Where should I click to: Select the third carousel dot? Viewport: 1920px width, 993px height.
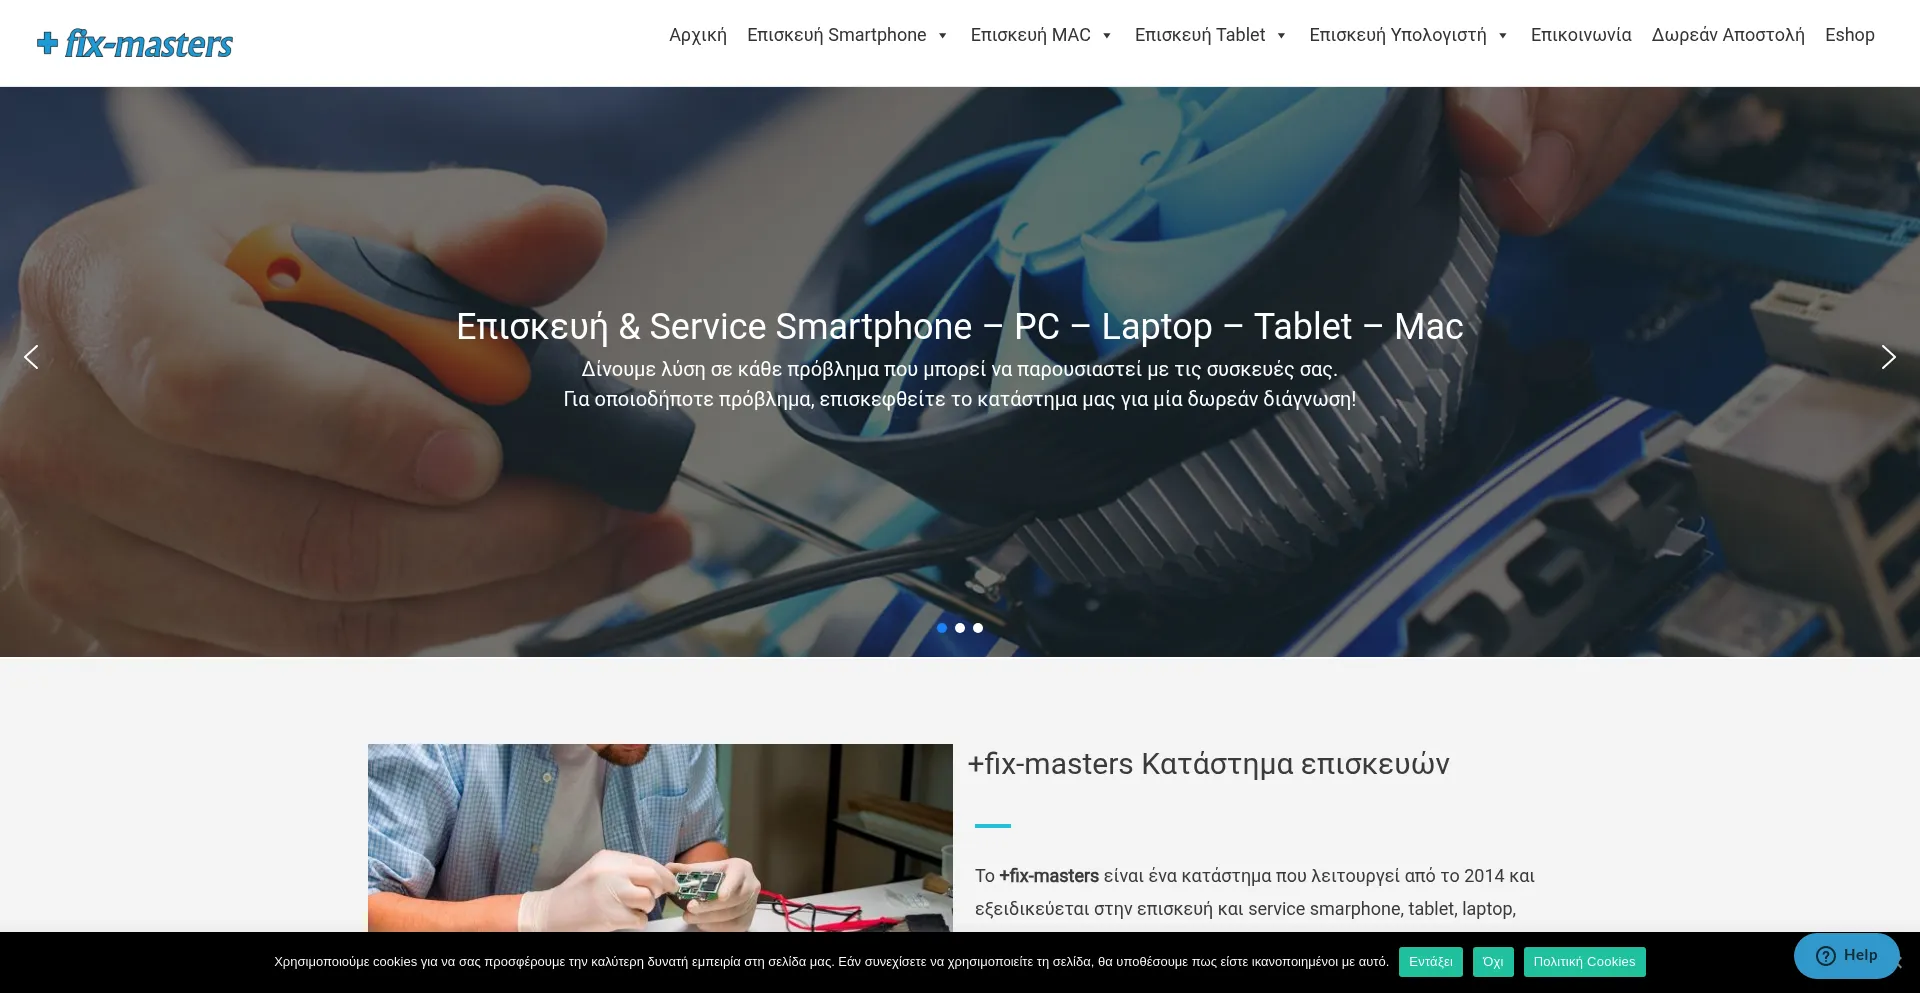tap(978, 628)
